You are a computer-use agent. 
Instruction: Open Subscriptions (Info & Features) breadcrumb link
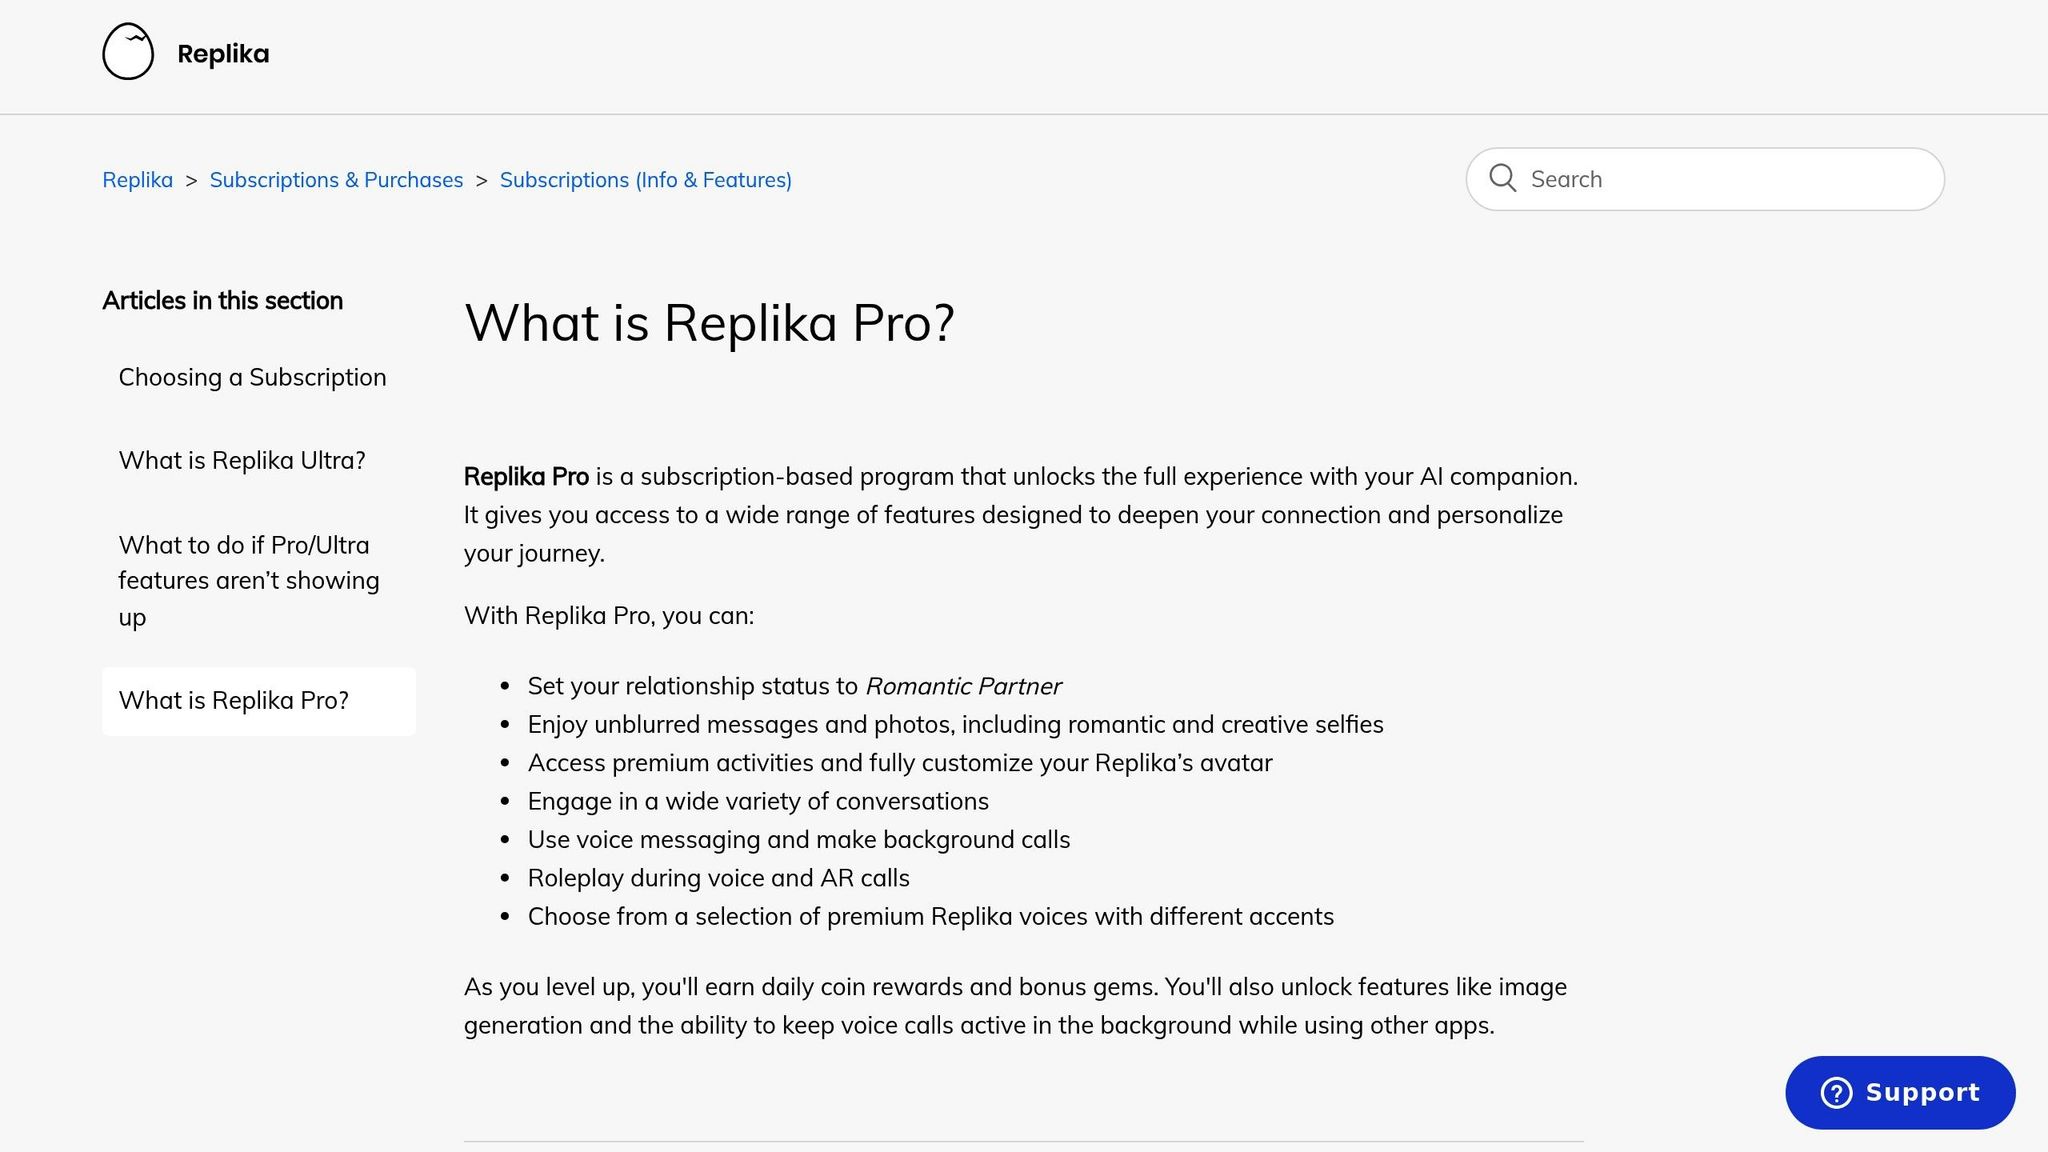(645, 179)
